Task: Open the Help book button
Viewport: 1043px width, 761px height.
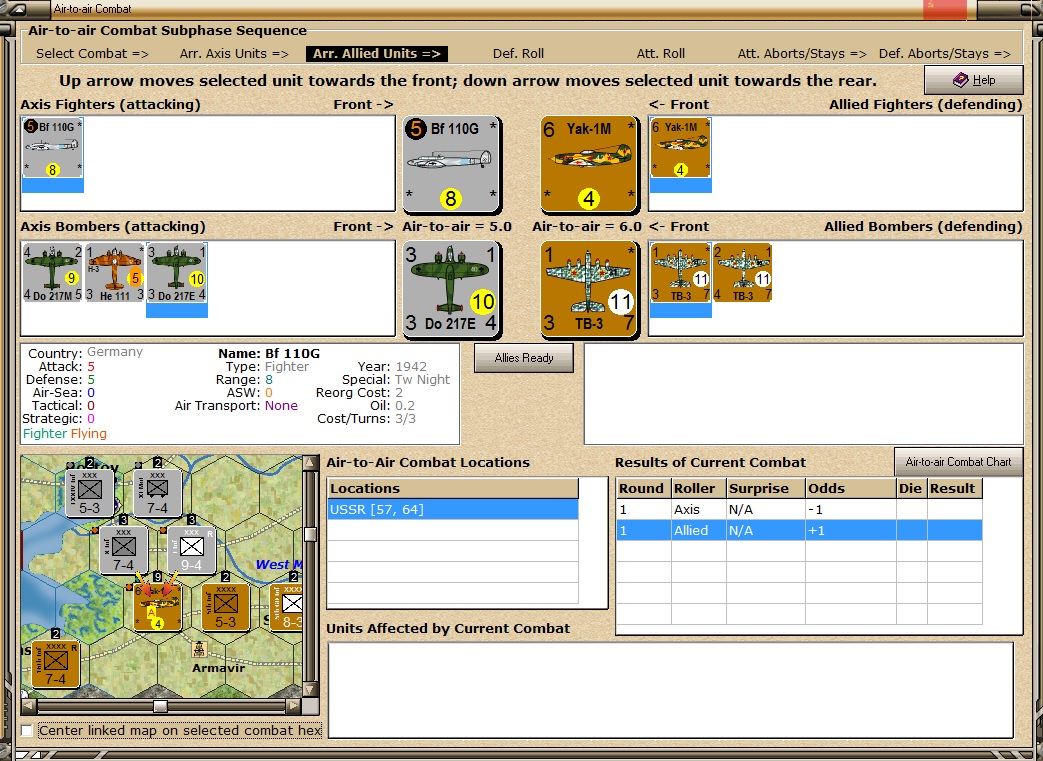Action: click(974, 80)
